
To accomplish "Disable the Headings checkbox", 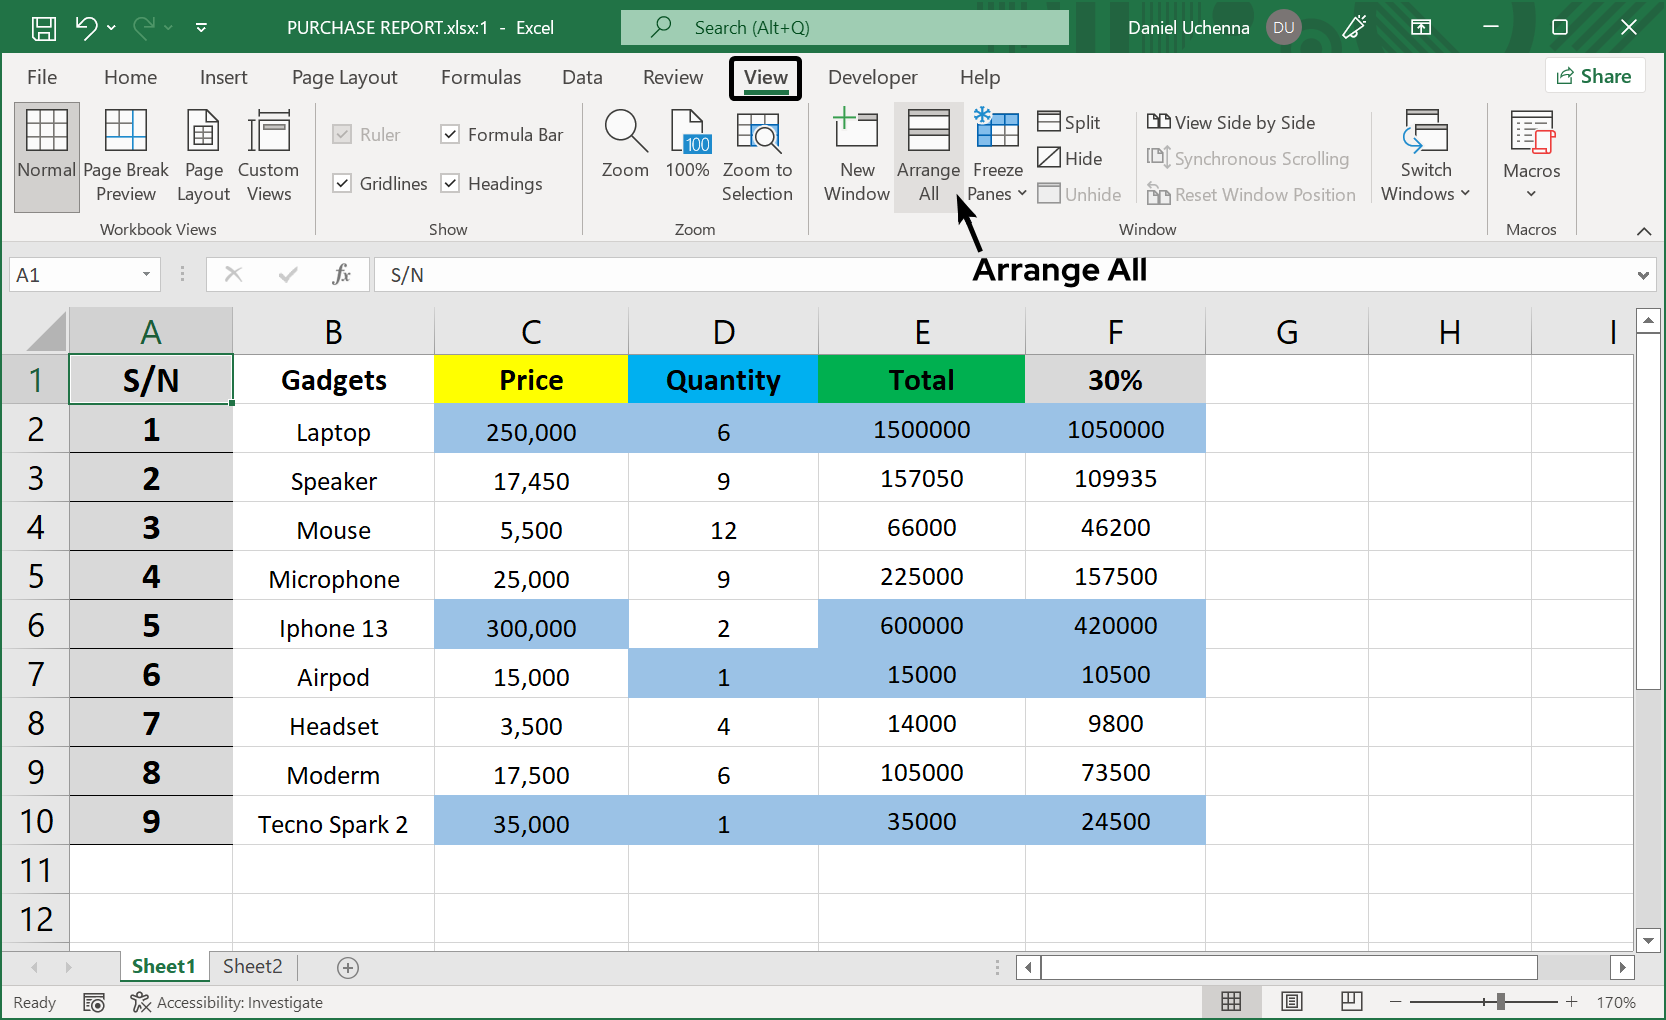I will pyautogui.click(x=449, y=183).
